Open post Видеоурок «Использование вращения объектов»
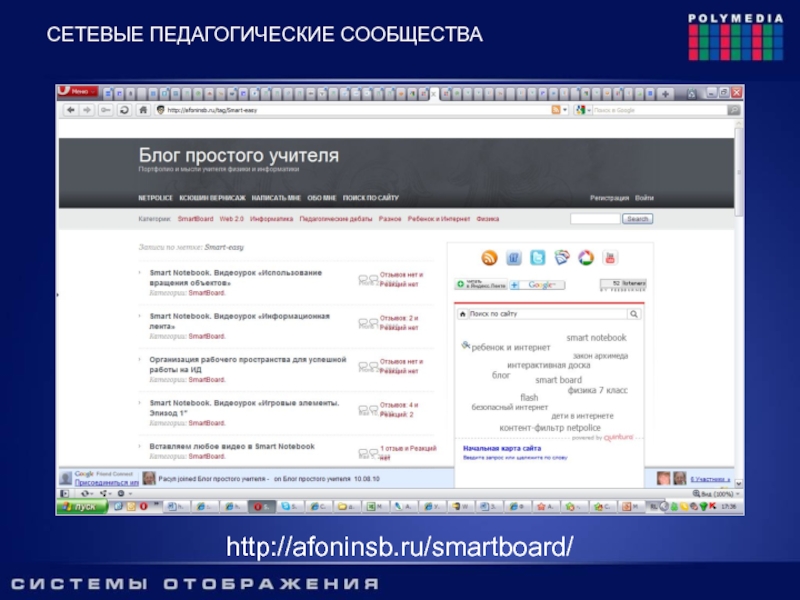The image size is (800, 600). 236,278
